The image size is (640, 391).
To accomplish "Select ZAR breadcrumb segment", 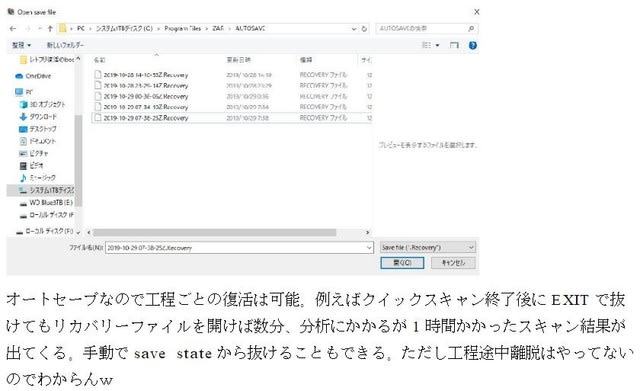I will [x=218, y=29].
